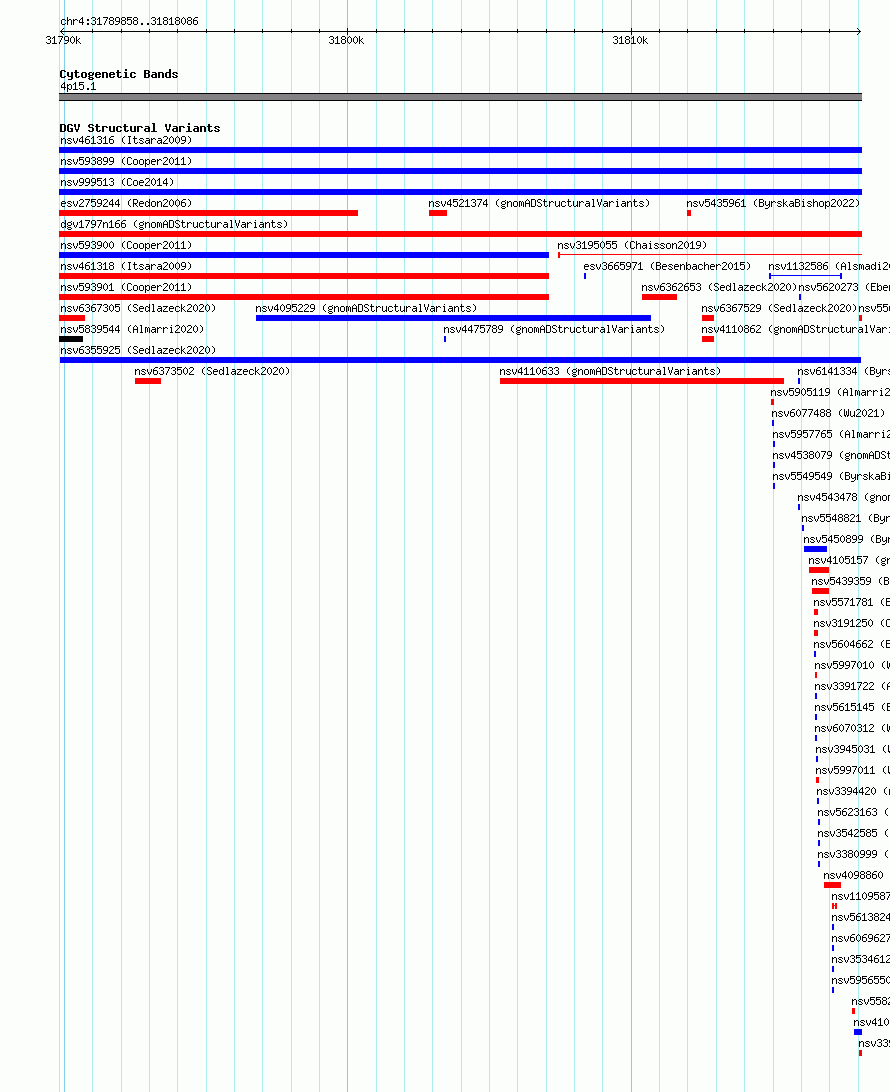Click nsv3380999 variant label
The height and width of the screenshot is (1092, 890).
coord(854,853)
